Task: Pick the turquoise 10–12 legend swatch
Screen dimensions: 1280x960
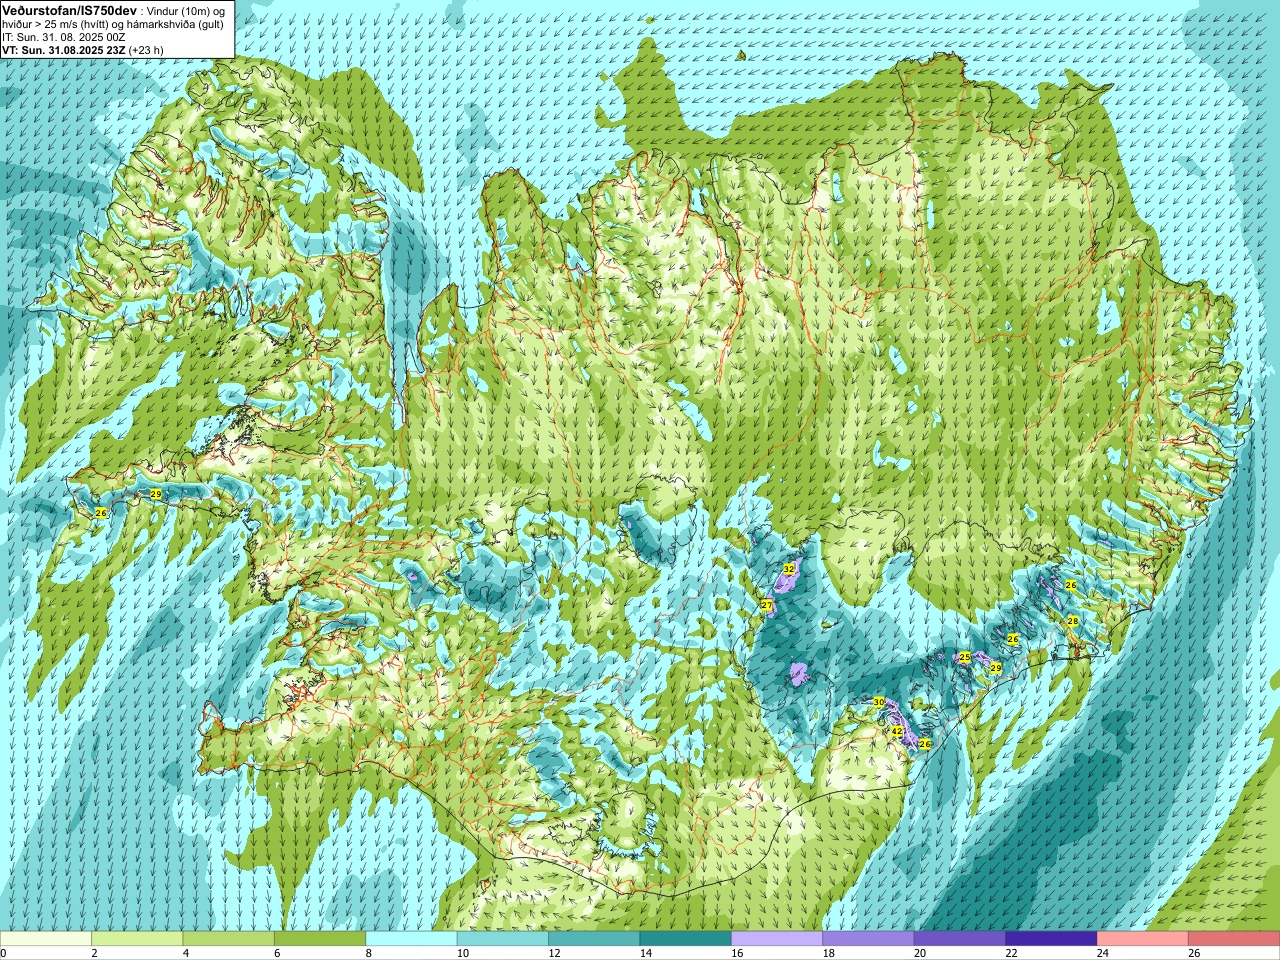Action: point(503,939)
